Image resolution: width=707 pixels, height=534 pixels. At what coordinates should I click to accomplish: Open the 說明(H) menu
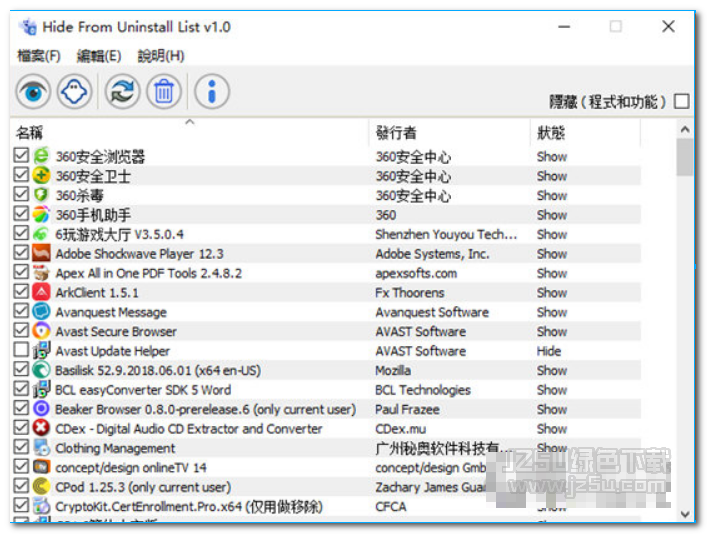pyautogui.click(x=161, y=56)
